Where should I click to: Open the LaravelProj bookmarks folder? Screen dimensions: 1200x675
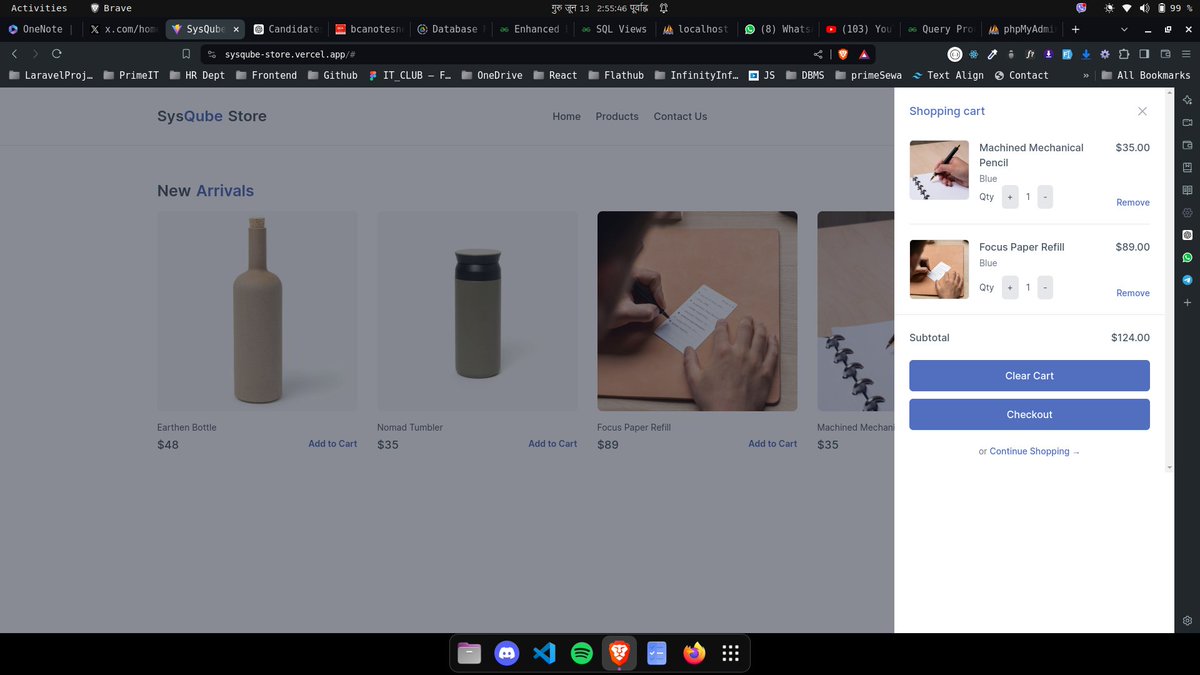pyautogui.click(x=50, y=75)
